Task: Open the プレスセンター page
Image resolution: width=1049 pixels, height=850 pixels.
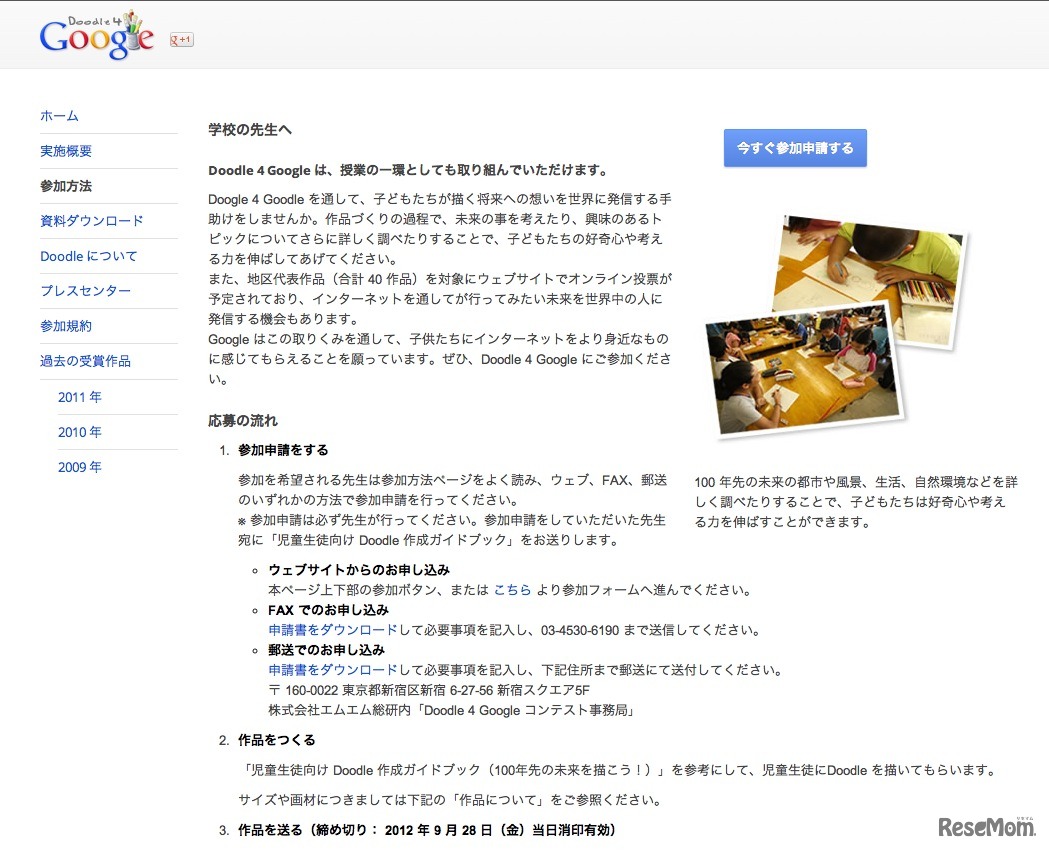Action: pos(80,291)
